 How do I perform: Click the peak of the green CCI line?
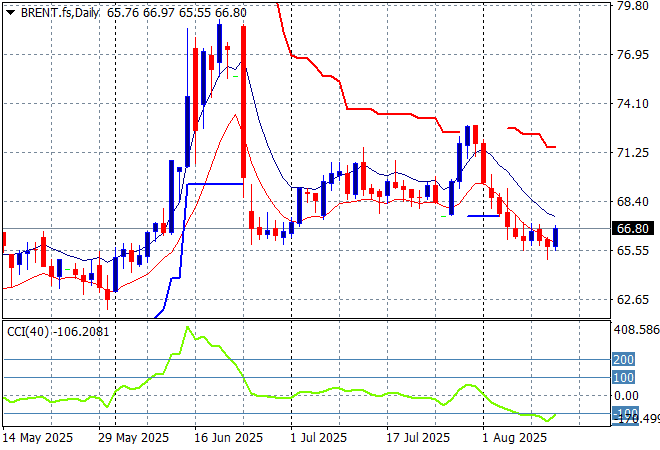(187, 328)
